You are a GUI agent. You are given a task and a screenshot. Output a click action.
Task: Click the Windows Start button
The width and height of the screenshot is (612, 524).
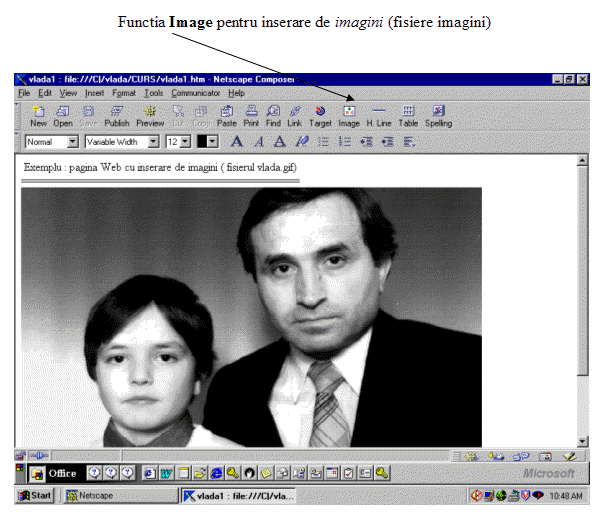(x=34, y=495)
